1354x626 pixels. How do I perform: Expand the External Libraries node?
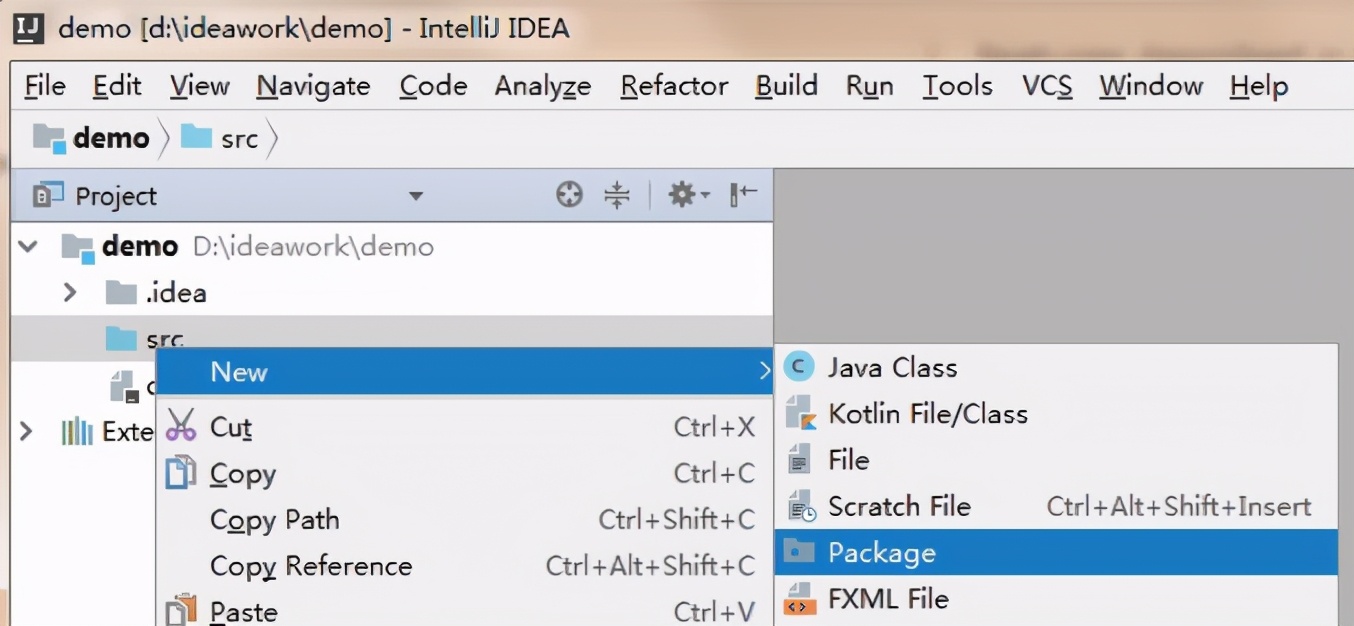27,432
